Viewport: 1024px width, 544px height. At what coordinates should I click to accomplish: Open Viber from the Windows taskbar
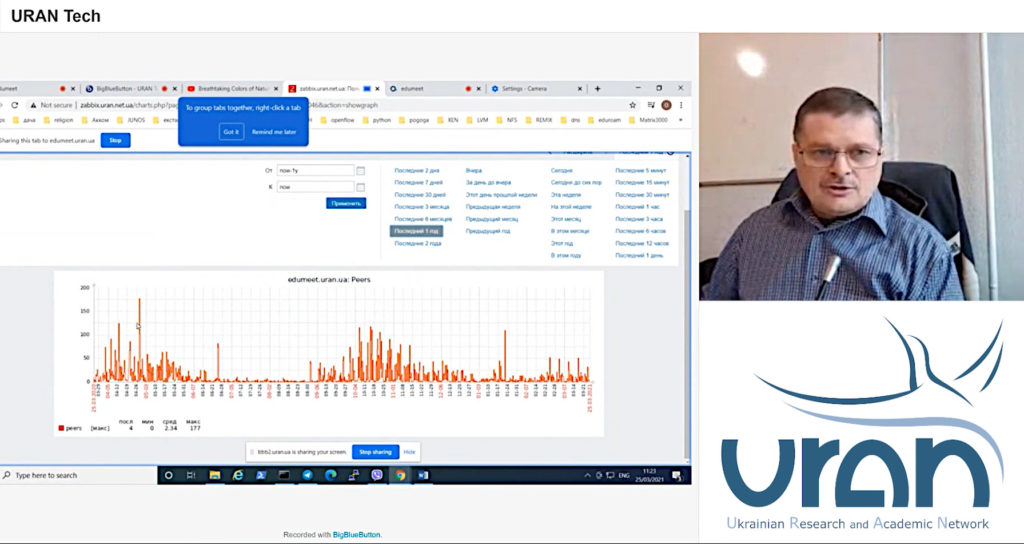point(377,475)
